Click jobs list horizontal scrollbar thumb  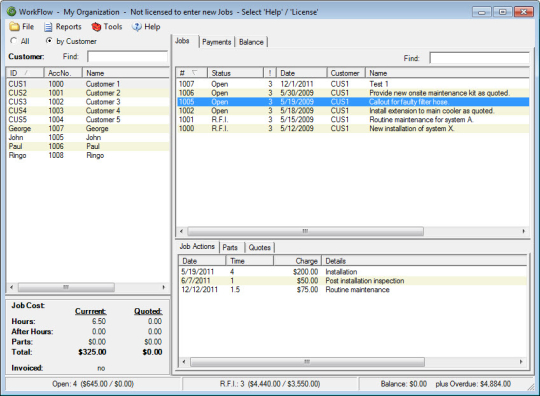[305, 231]
